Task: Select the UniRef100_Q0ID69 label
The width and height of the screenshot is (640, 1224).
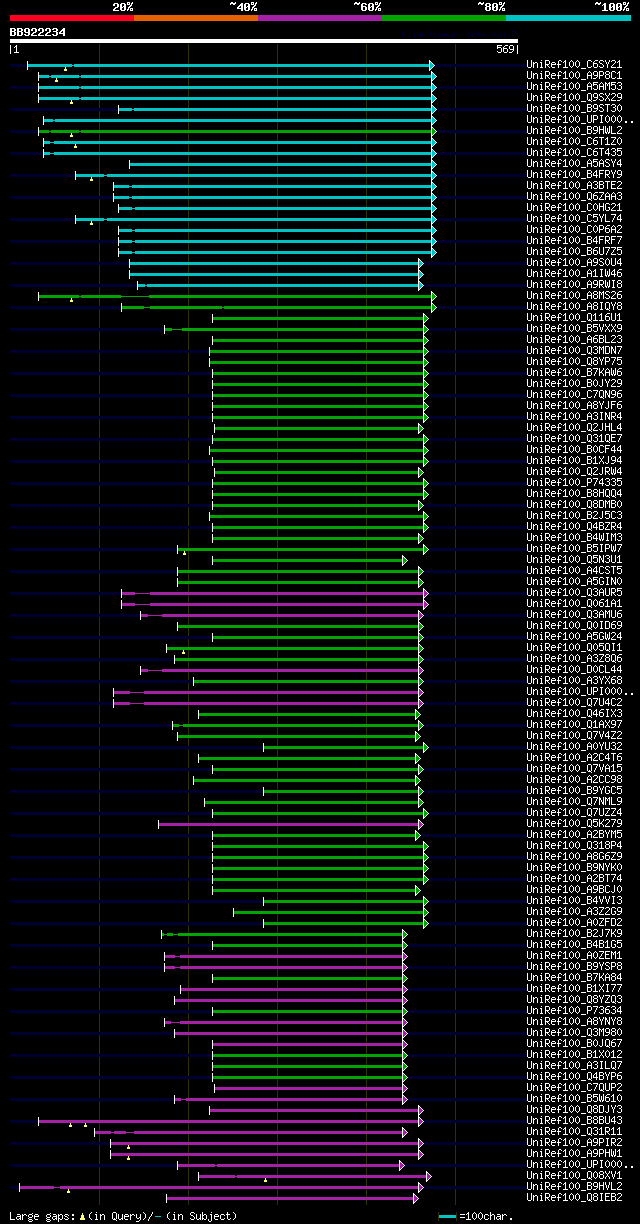Action: (574, 626)
